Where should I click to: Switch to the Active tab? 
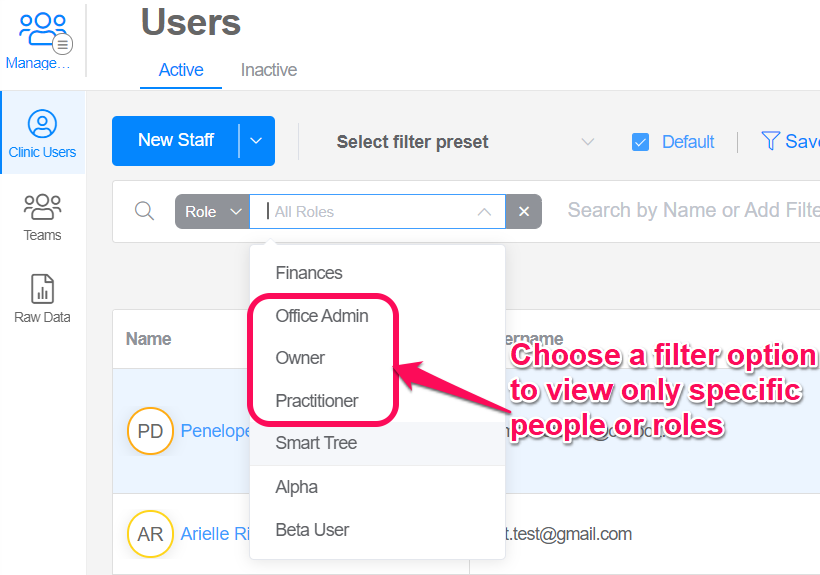click(x=181, y=70)
